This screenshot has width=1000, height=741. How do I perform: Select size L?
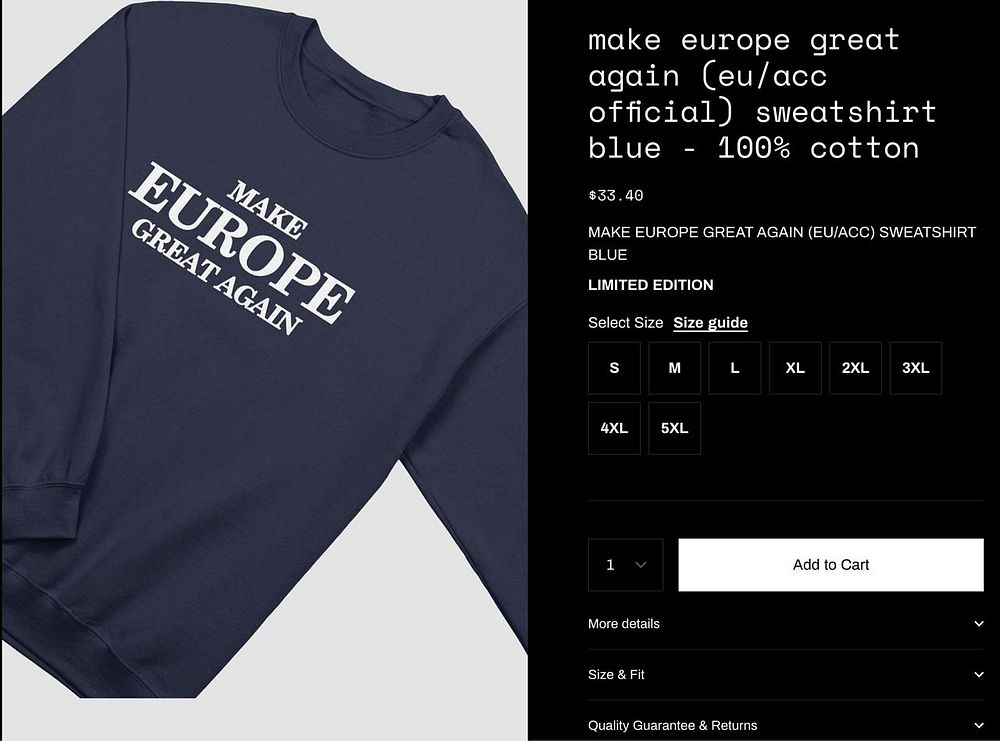coord(735,368)
